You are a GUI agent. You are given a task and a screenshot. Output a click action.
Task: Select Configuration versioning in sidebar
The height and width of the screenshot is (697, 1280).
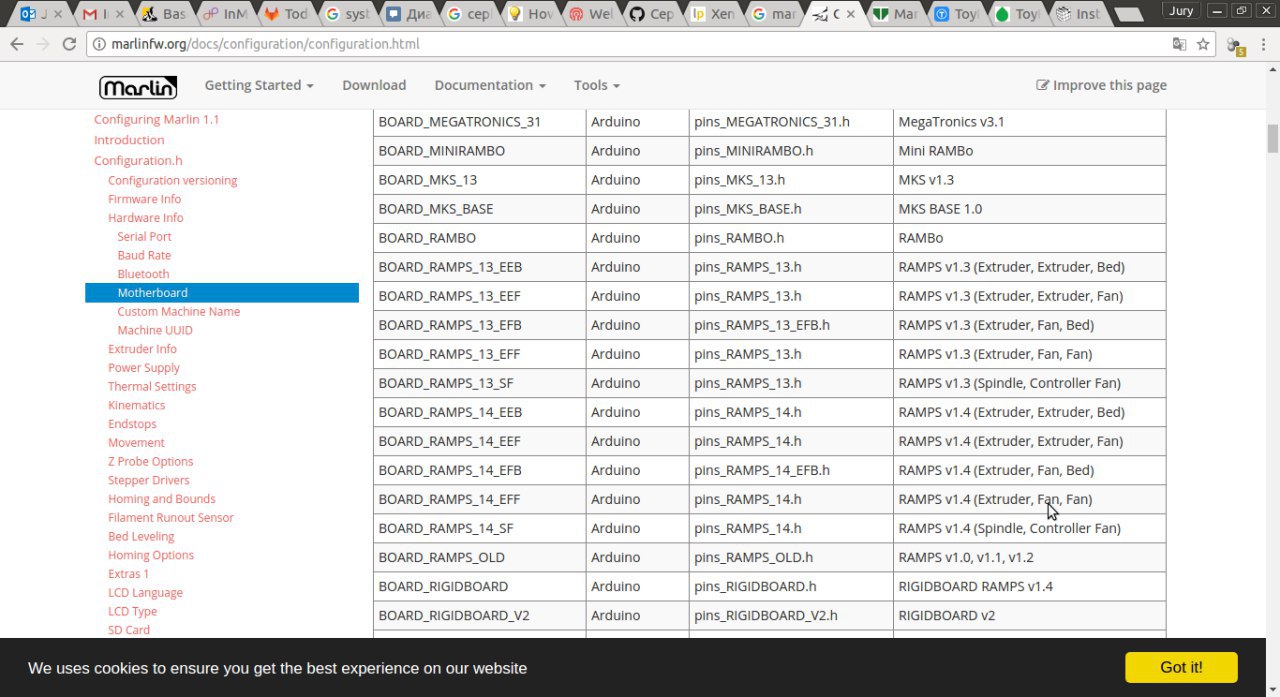(172, 181)
